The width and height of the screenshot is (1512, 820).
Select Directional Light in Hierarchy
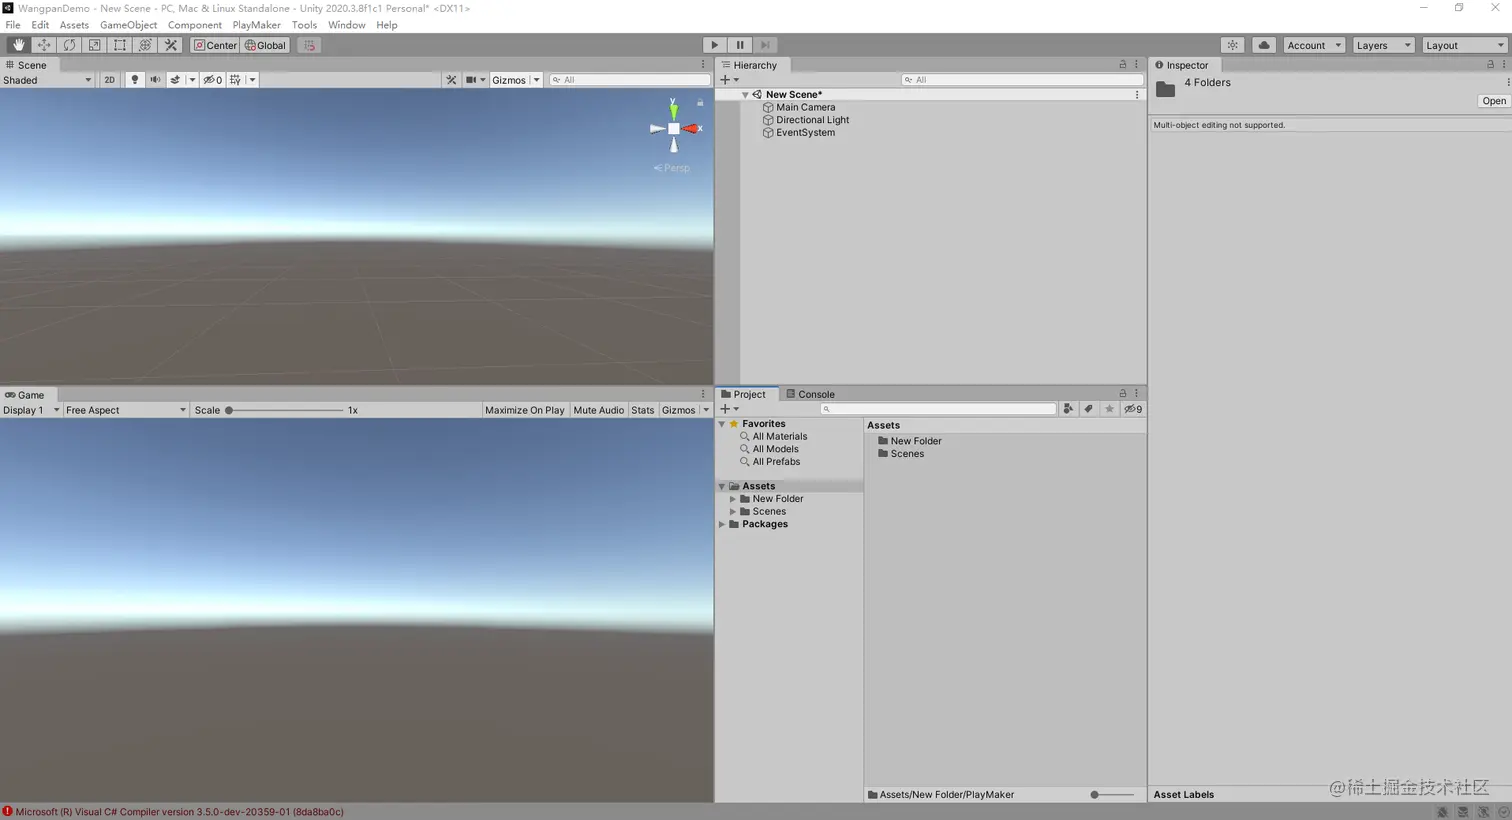tap(812, 120)
